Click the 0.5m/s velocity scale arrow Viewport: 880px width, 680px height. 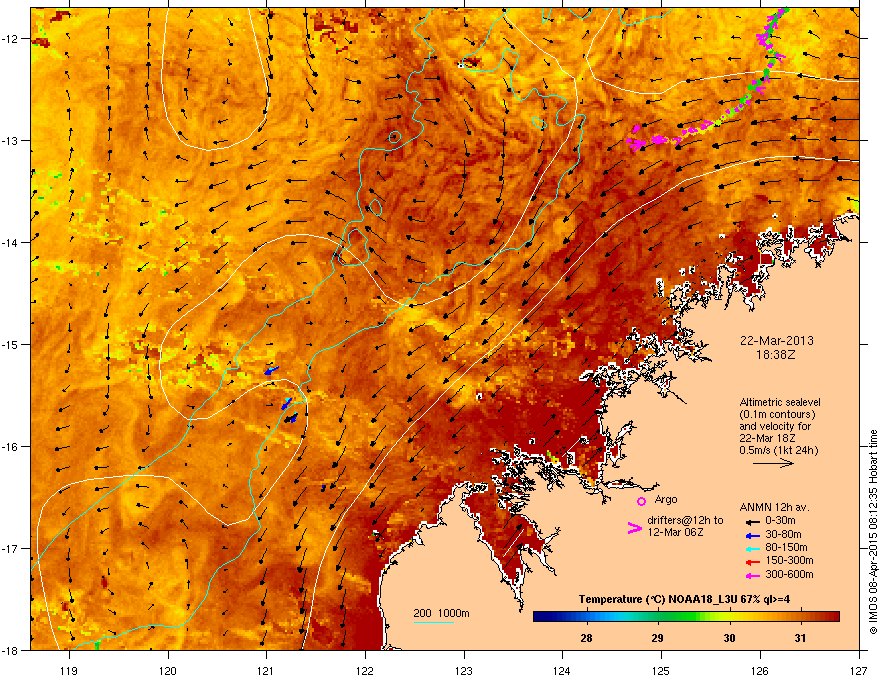[x=773, y=463]
